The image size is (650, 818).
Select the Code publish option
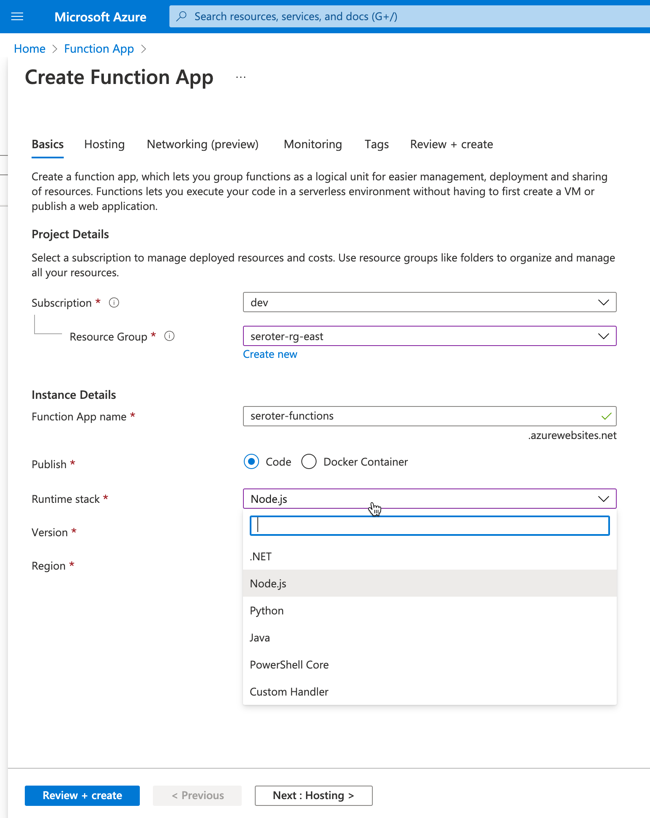click(x=252, y=462)
